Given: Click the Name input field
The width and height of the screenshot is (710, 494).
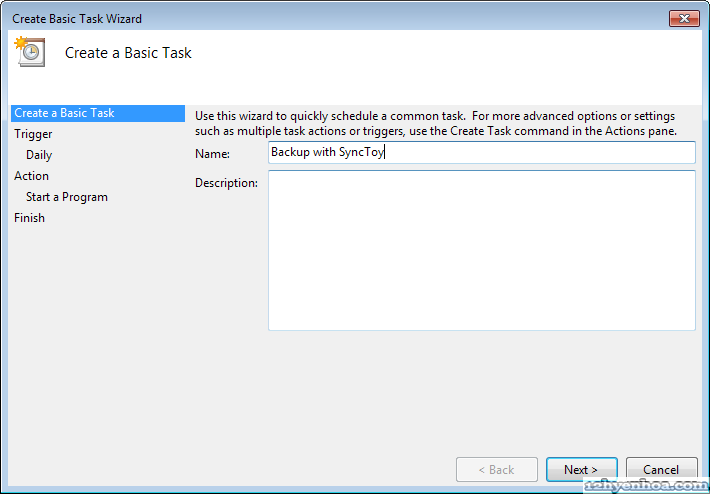Looking at the screenshot, I should (x=481, y=152).
